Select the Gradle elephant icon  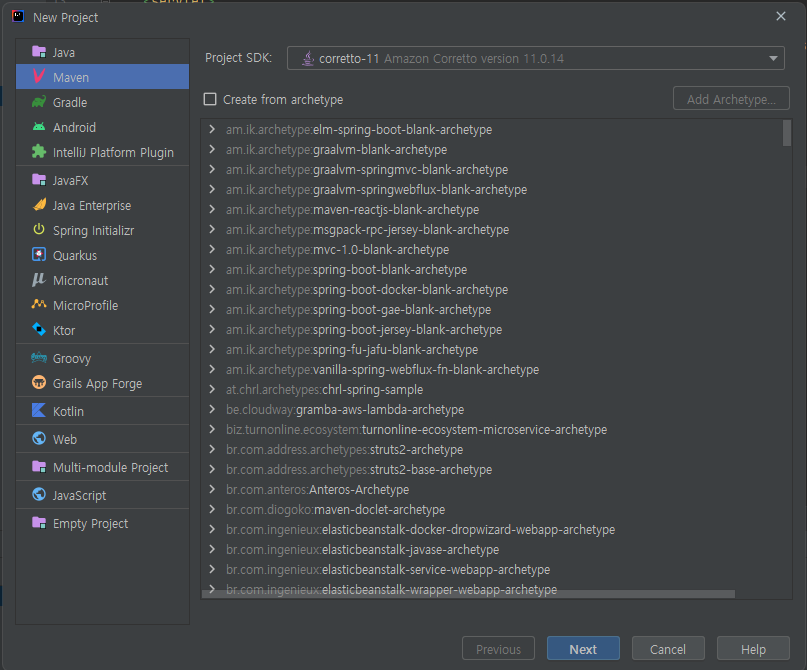pos(39,101)
